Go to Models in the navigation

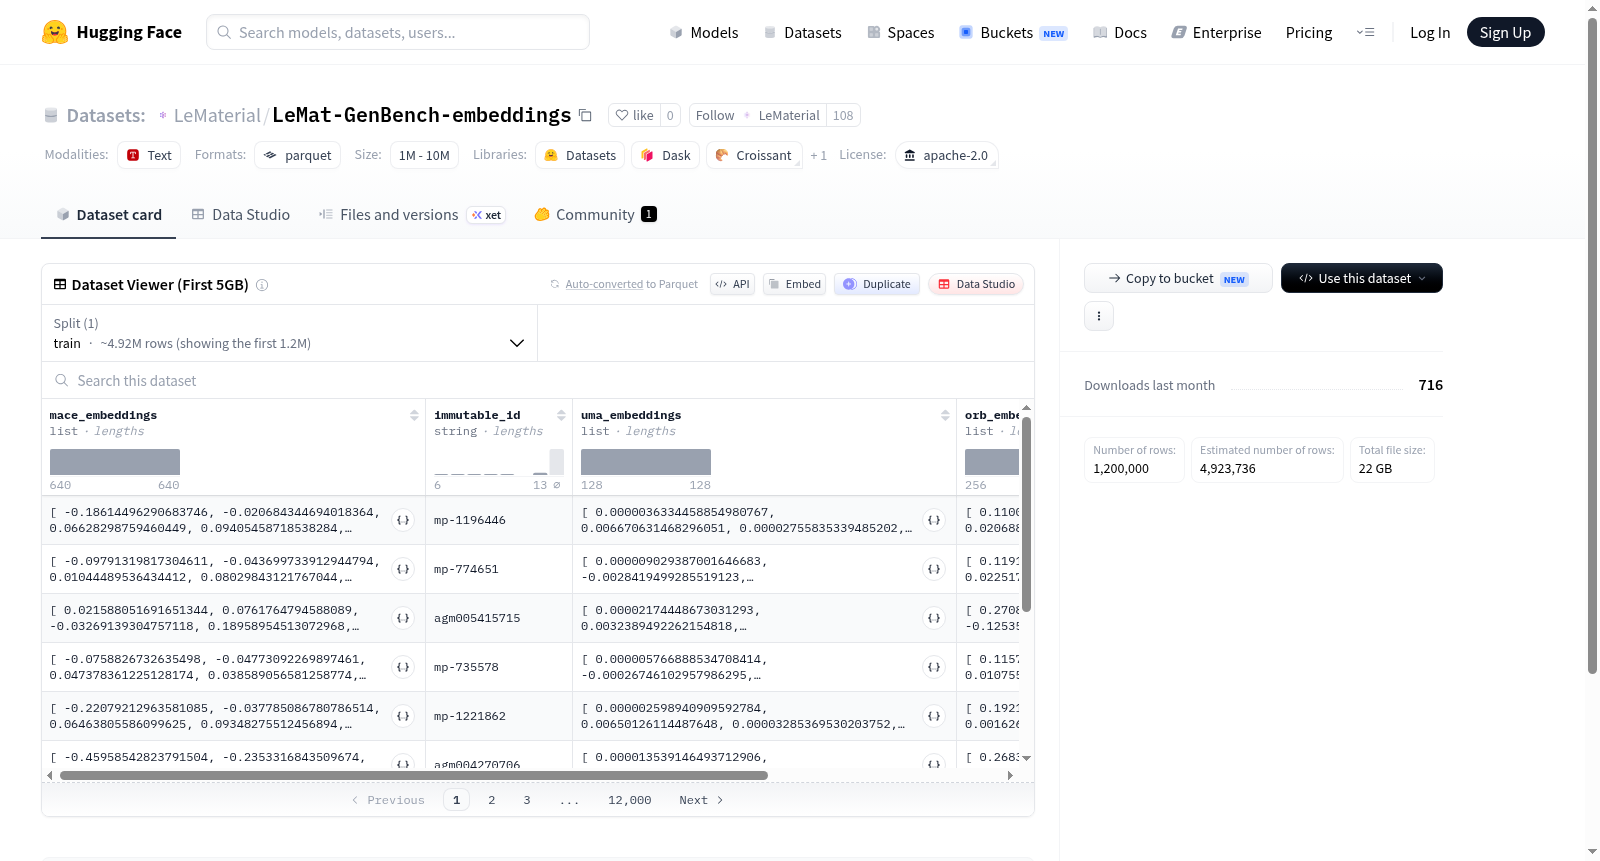pyautogui.click(x=704, y=32)
